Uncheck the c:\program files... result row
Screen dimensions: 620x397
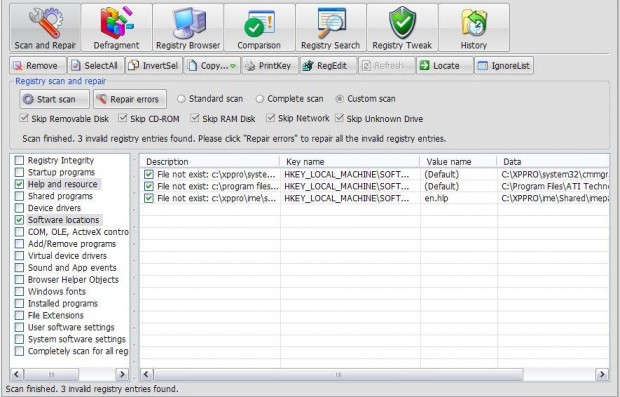click(x=149, y=186)
